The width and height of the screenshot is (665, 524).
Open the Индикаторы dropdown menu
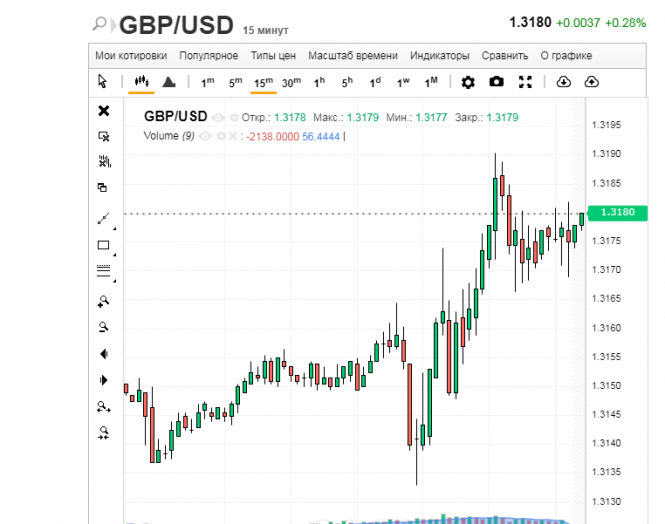coord(439,56)
